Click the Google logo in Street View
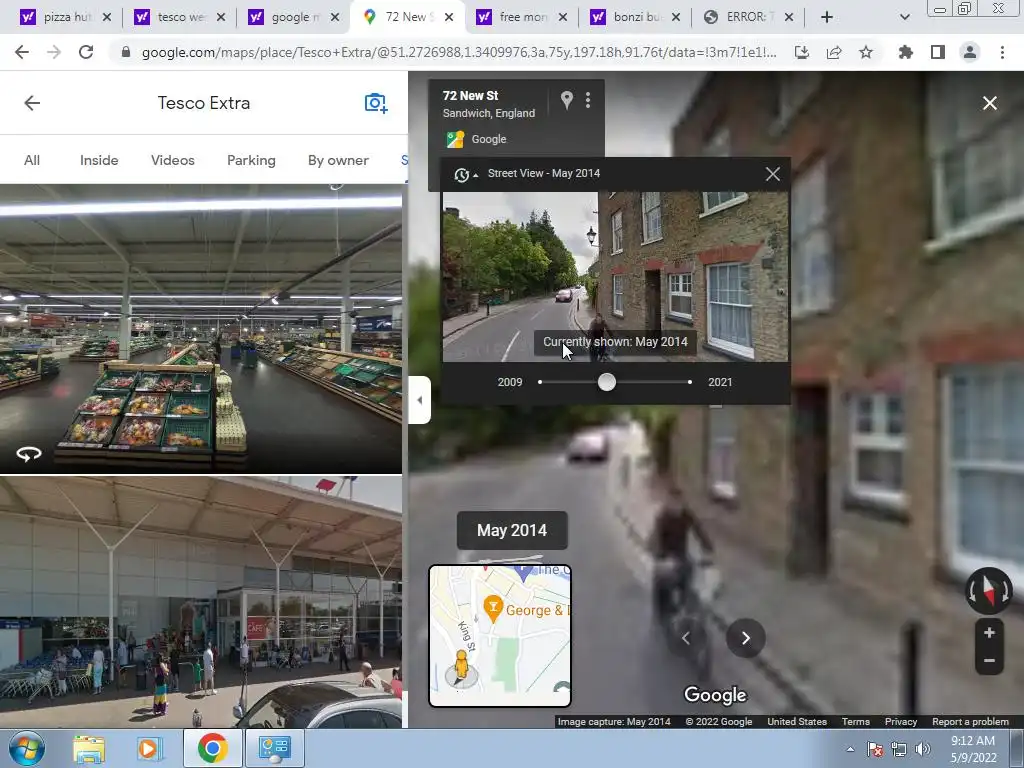 click(x=715, y=695)
